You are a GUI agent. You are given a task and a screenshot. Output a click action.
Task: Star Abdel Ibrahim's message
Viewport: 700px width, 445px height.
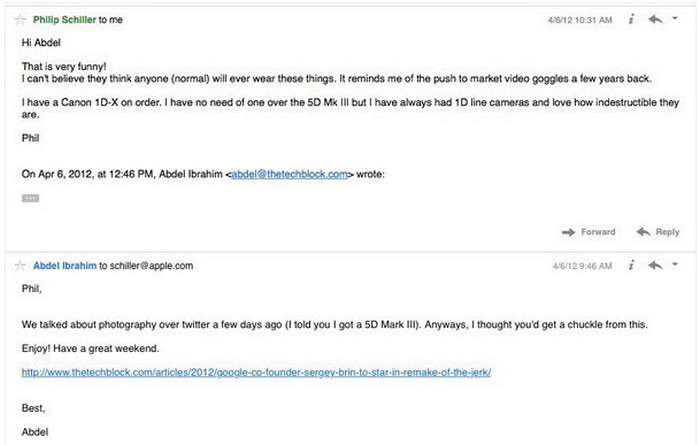coord(20,266)
